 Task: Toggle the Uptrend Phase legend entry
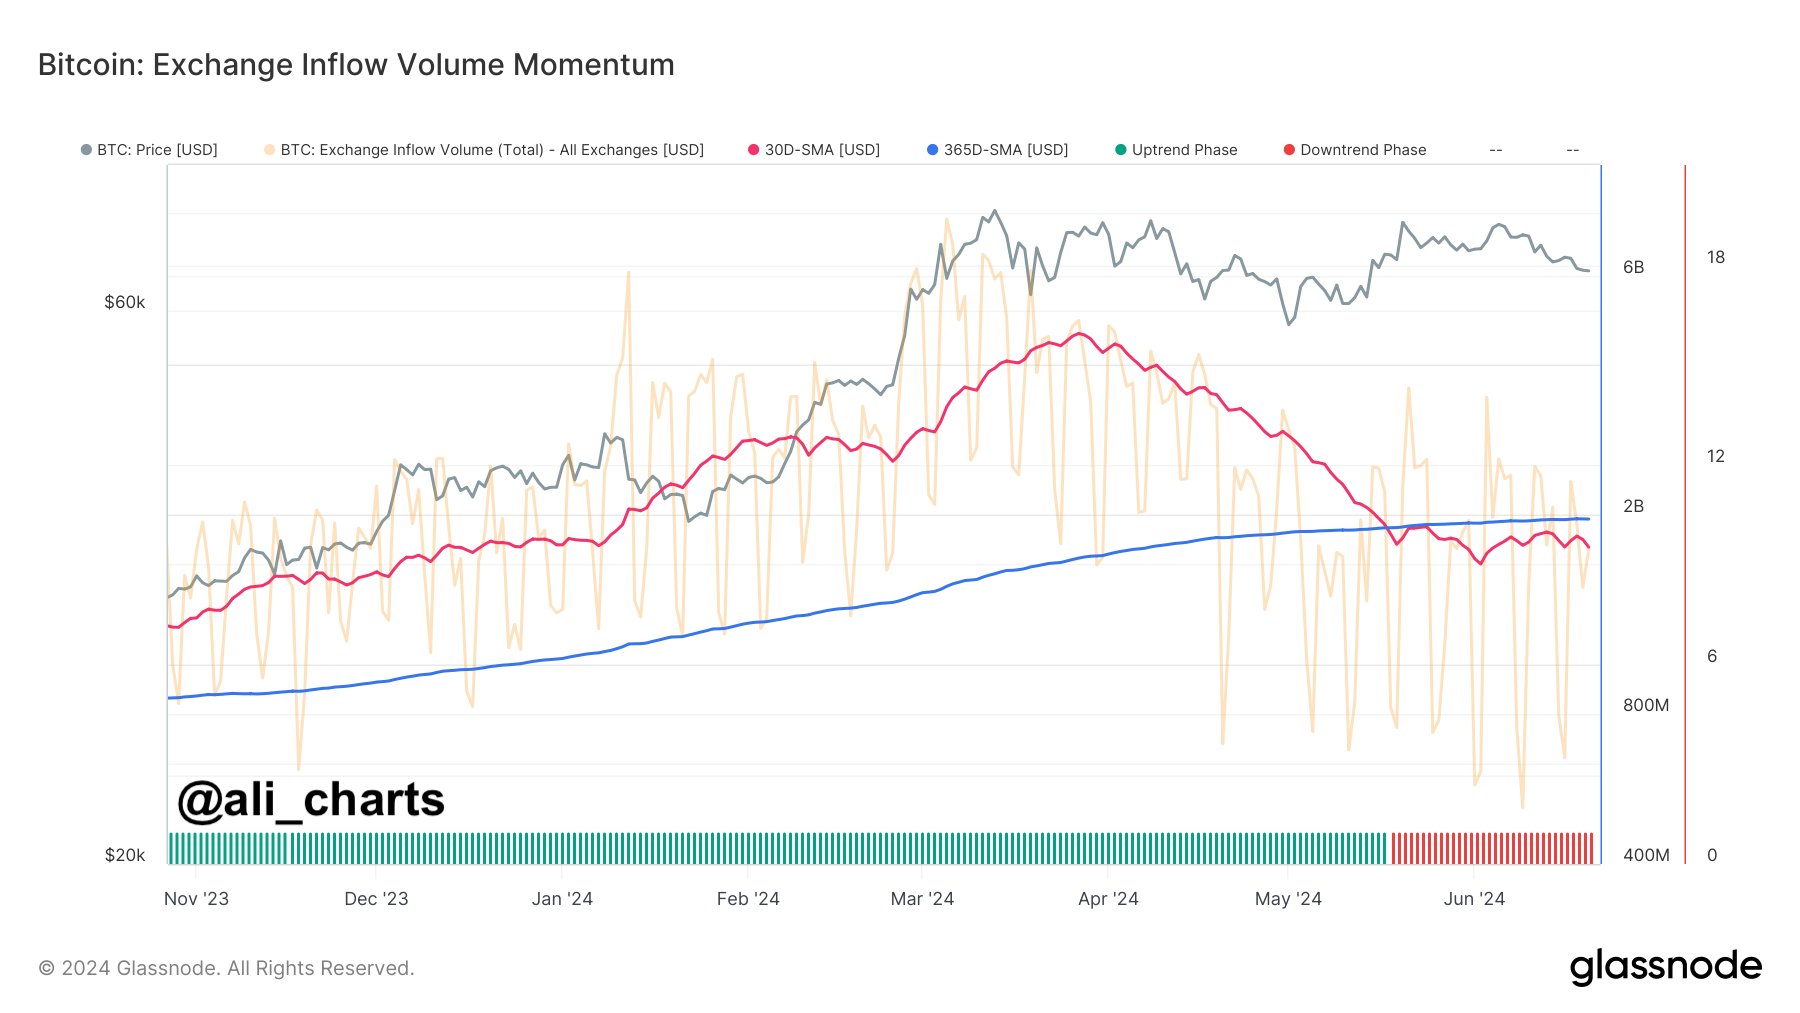click(x=1176, y=150)
